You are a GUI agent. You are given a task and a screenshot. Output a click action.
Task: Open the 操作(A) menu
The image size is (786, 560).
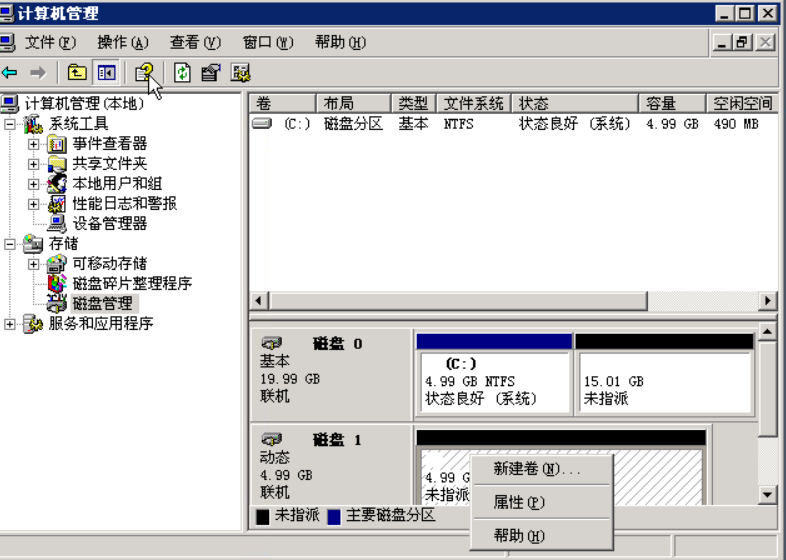tap(123, 43)
